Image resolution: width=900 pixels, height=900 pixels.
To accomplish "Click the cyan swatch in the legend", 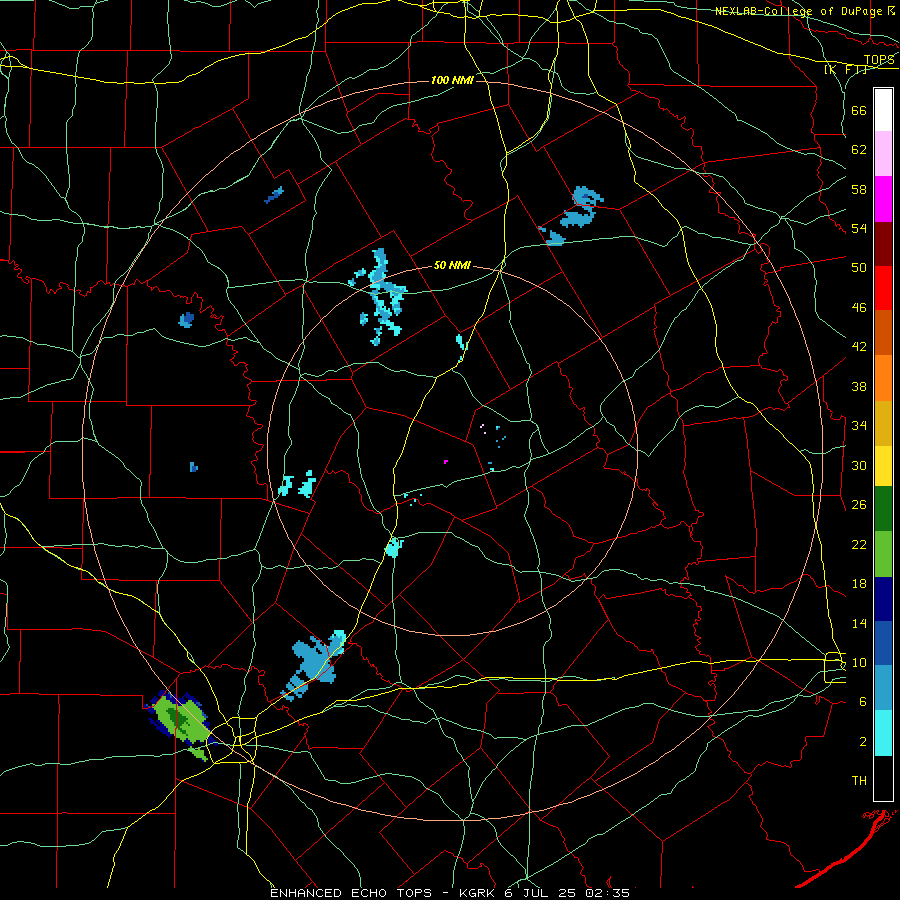I will (x=883, y=733).
